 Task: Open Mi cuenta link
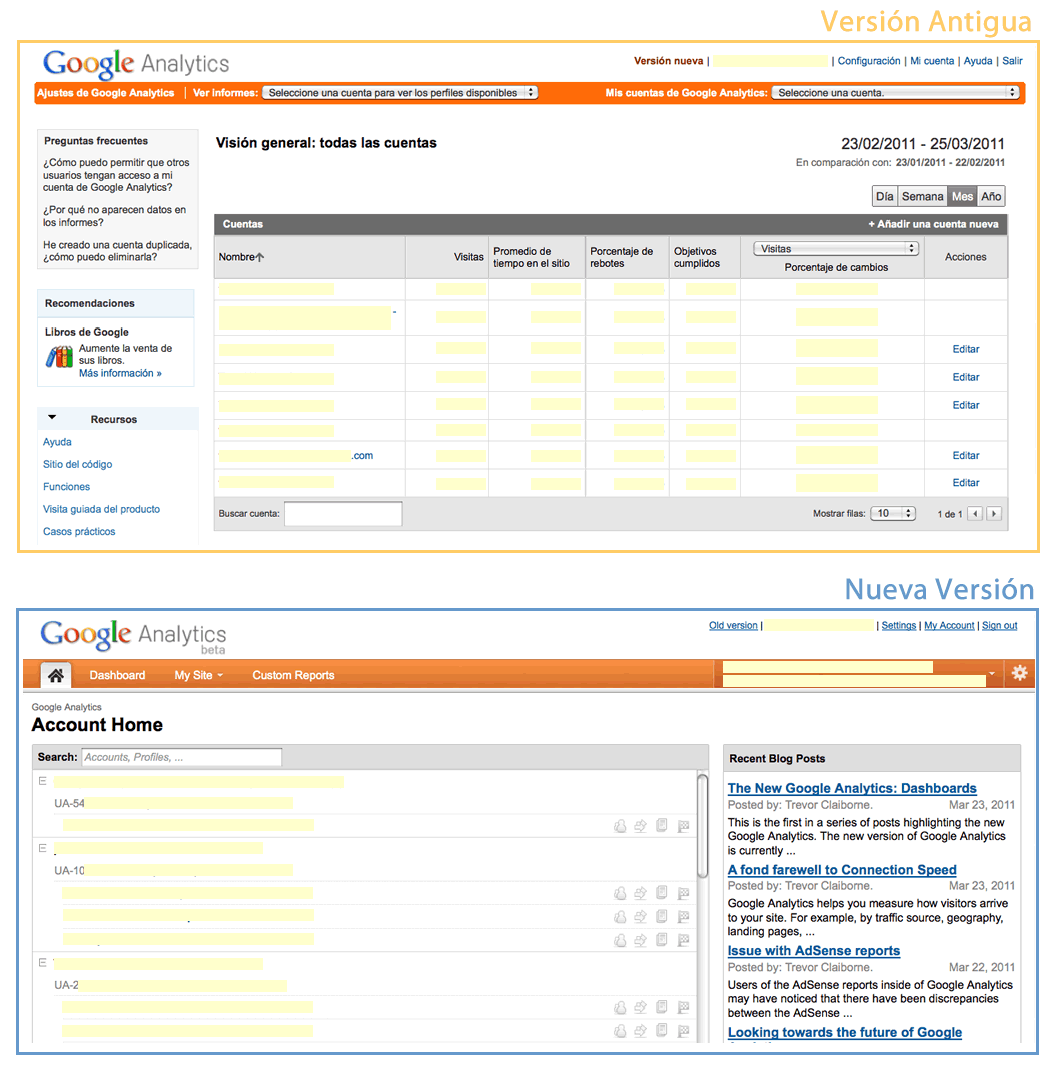pos(932,61)
